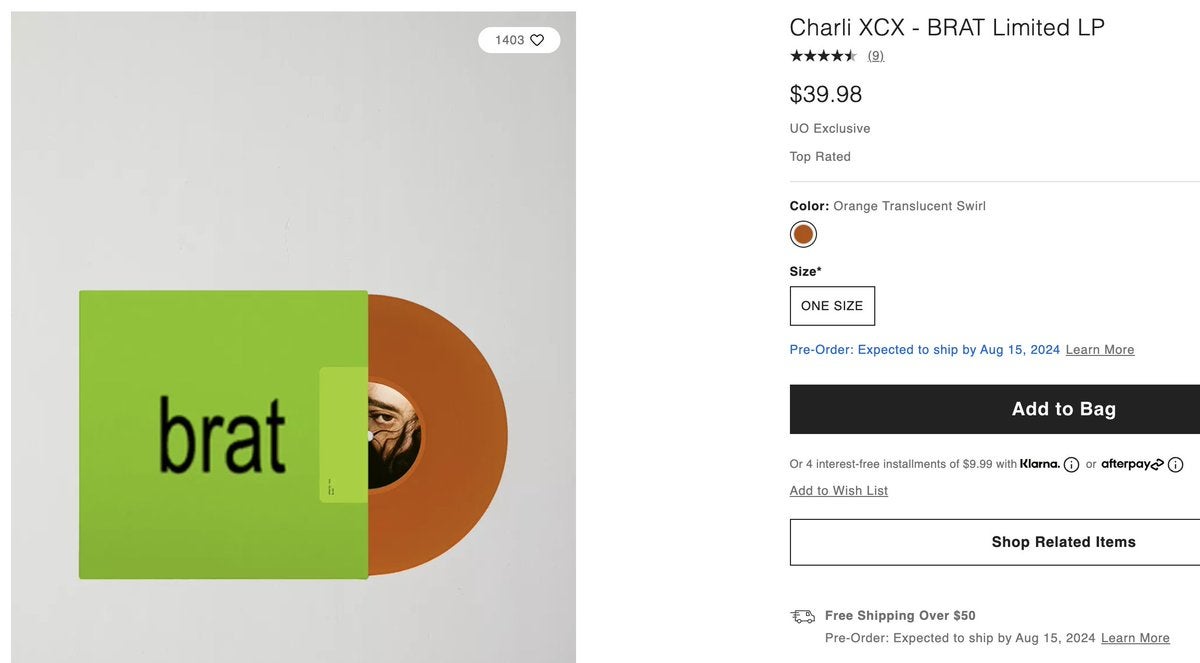Screen dimensions: 1200x663
Task: Select the ONE SIZE option
Action: [832, 306]
